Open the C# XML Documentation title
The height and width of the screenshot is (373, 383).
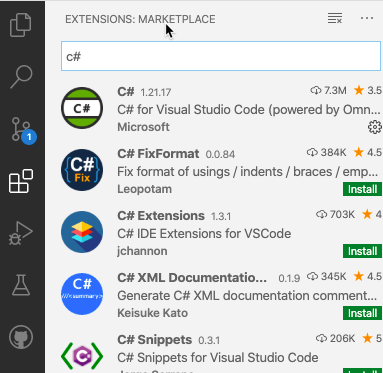192,278
